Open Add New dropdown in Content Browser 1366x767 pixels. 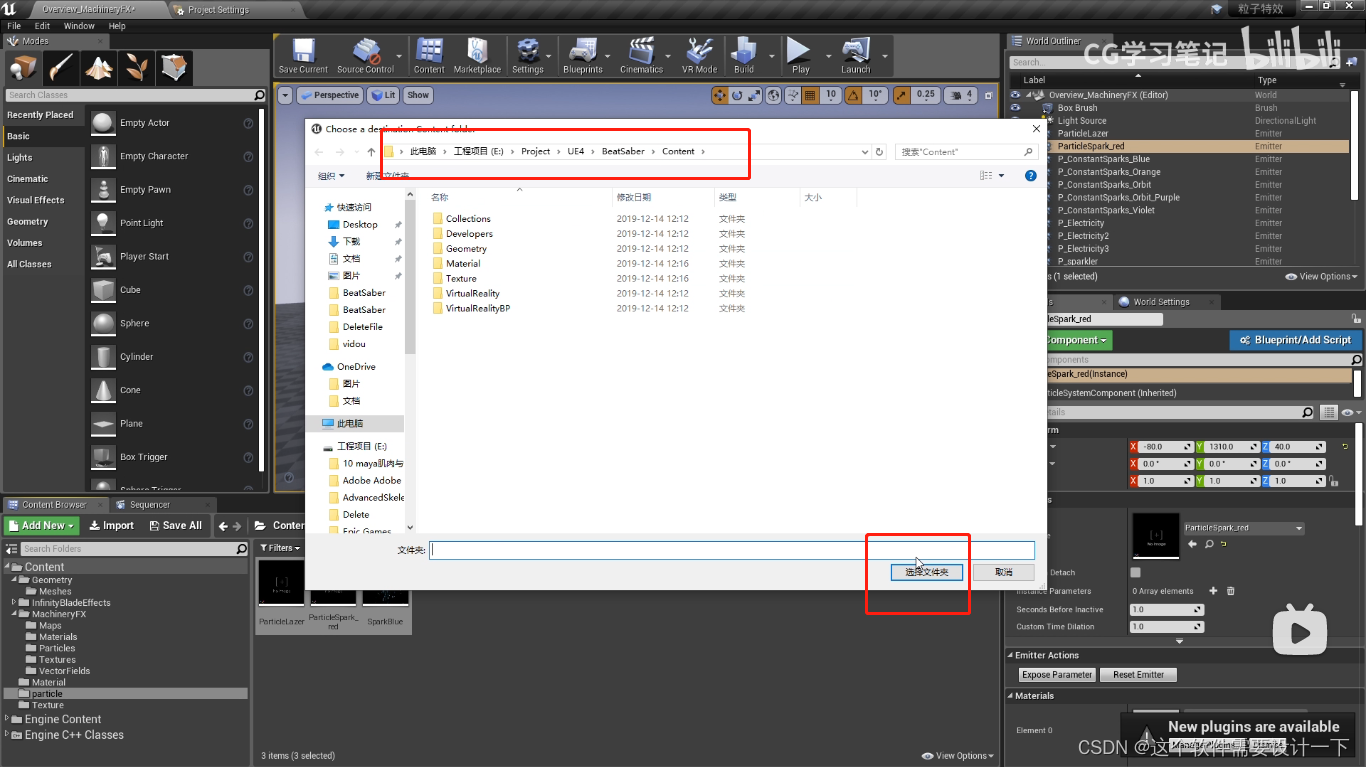41,525
